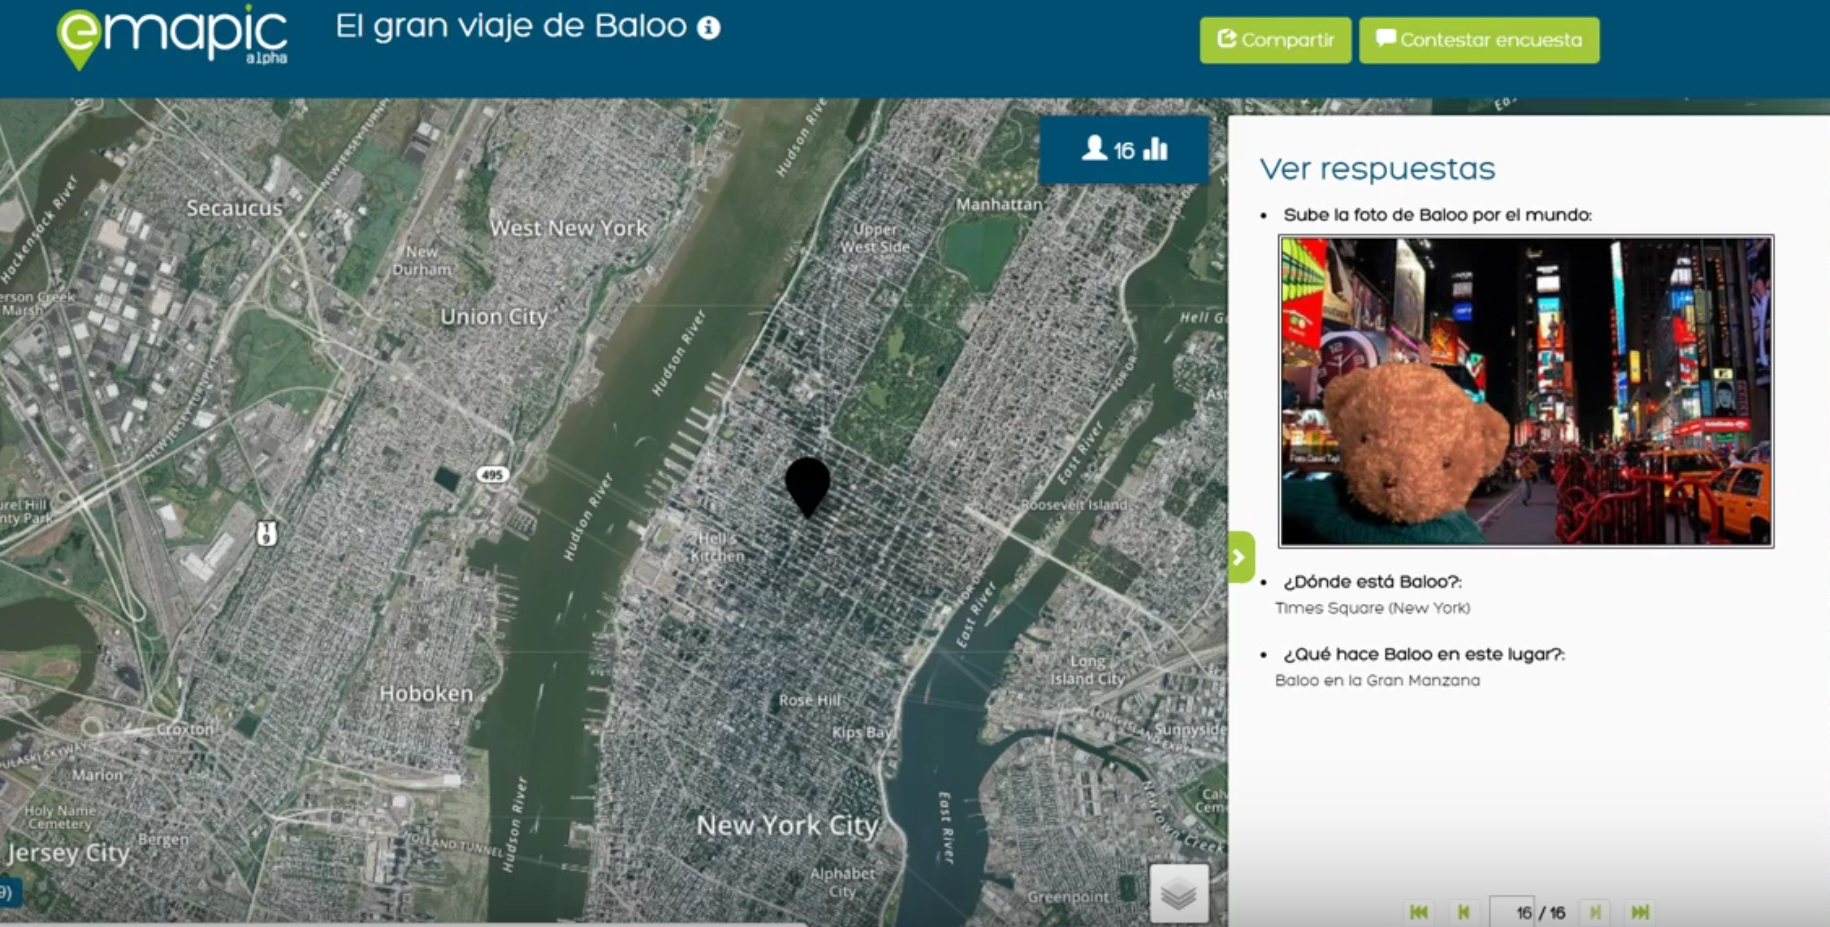
Task: Click Contestar encuesta button
Action: click(1478, 40)
